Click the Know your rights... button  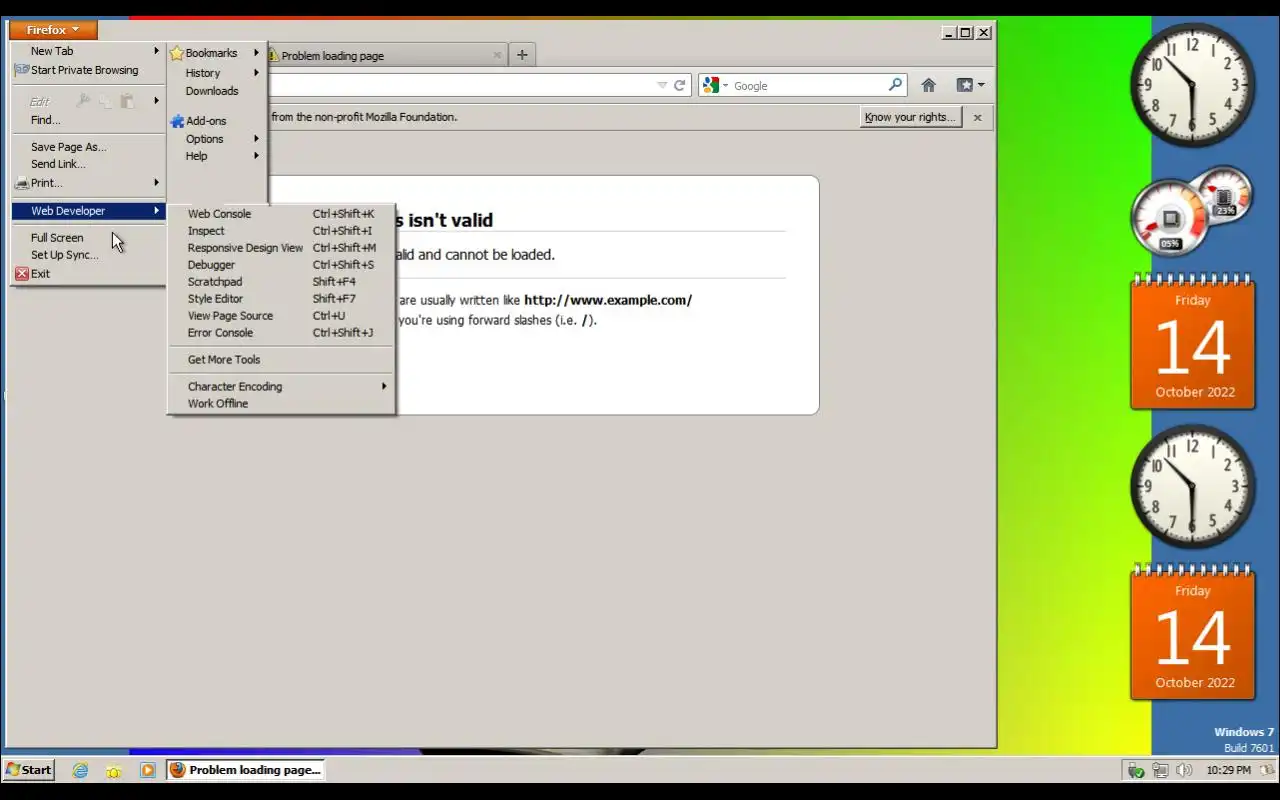point(910,117)
